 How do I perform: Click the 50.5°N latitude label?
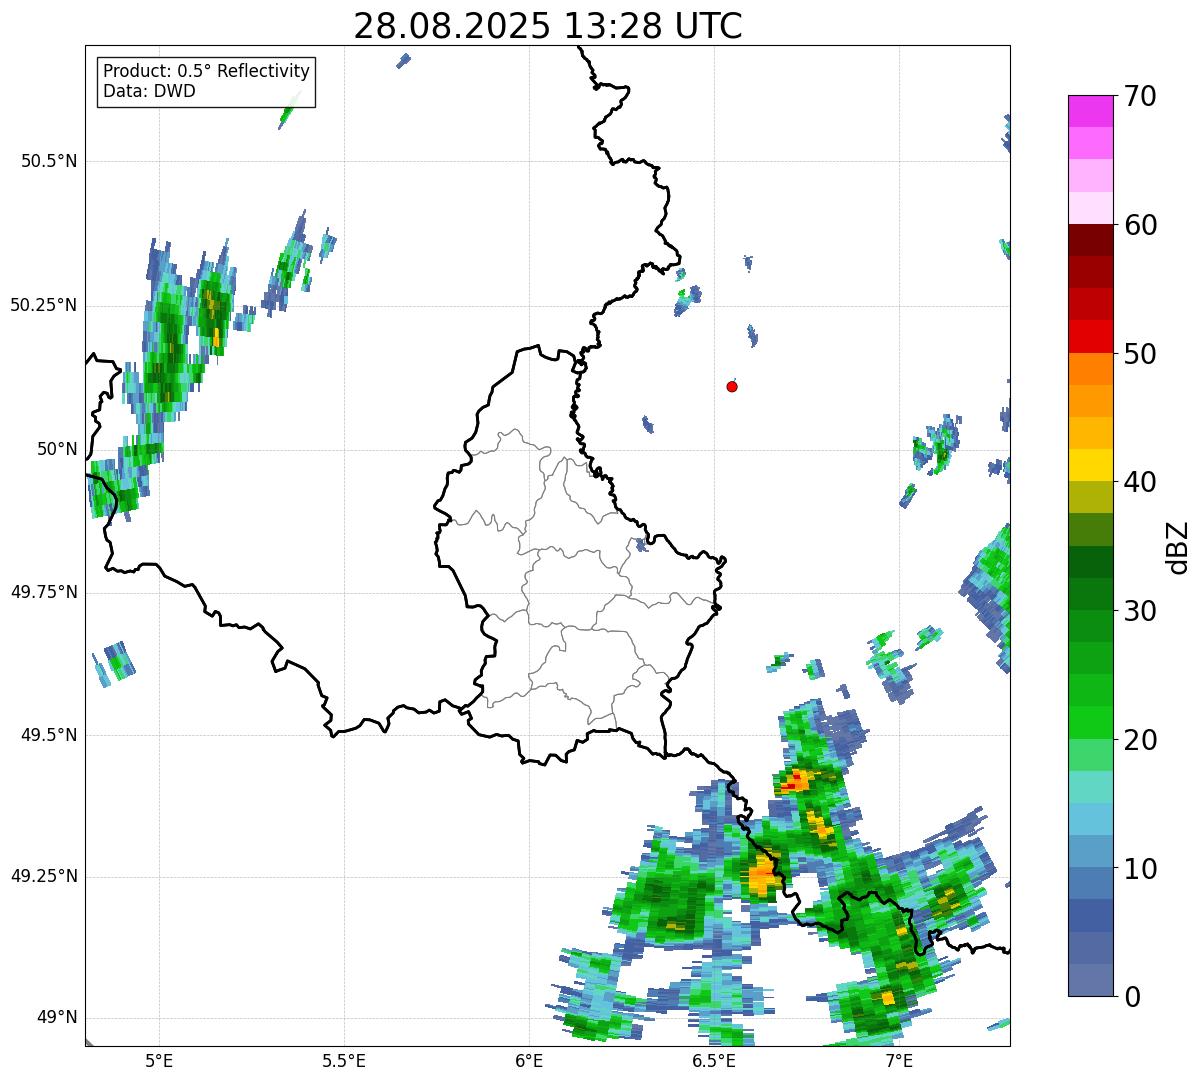click(x=49, y=161)
